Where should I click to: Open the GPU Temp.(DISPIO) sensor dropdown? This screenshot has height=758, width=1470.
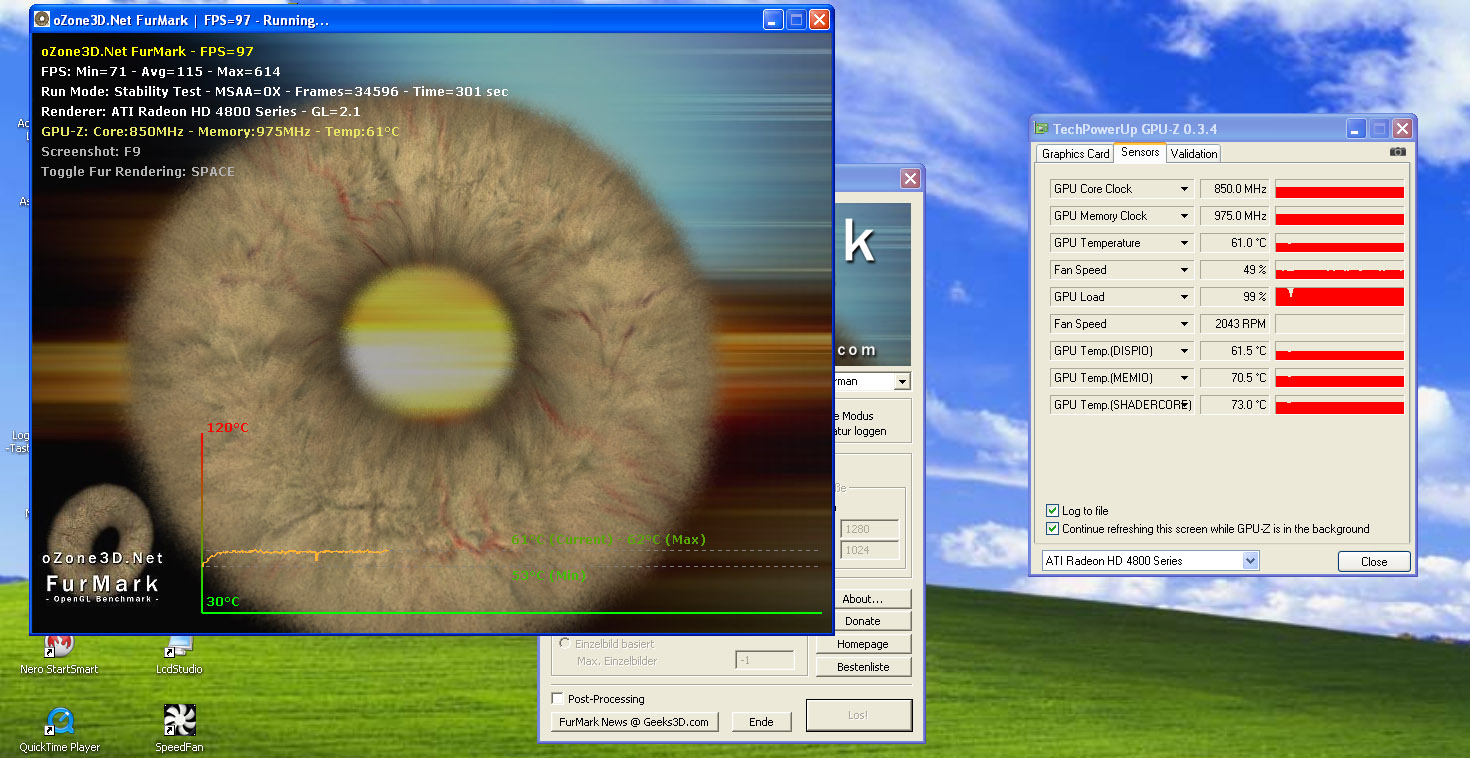pyautogui.click(x=1185, y=351)
